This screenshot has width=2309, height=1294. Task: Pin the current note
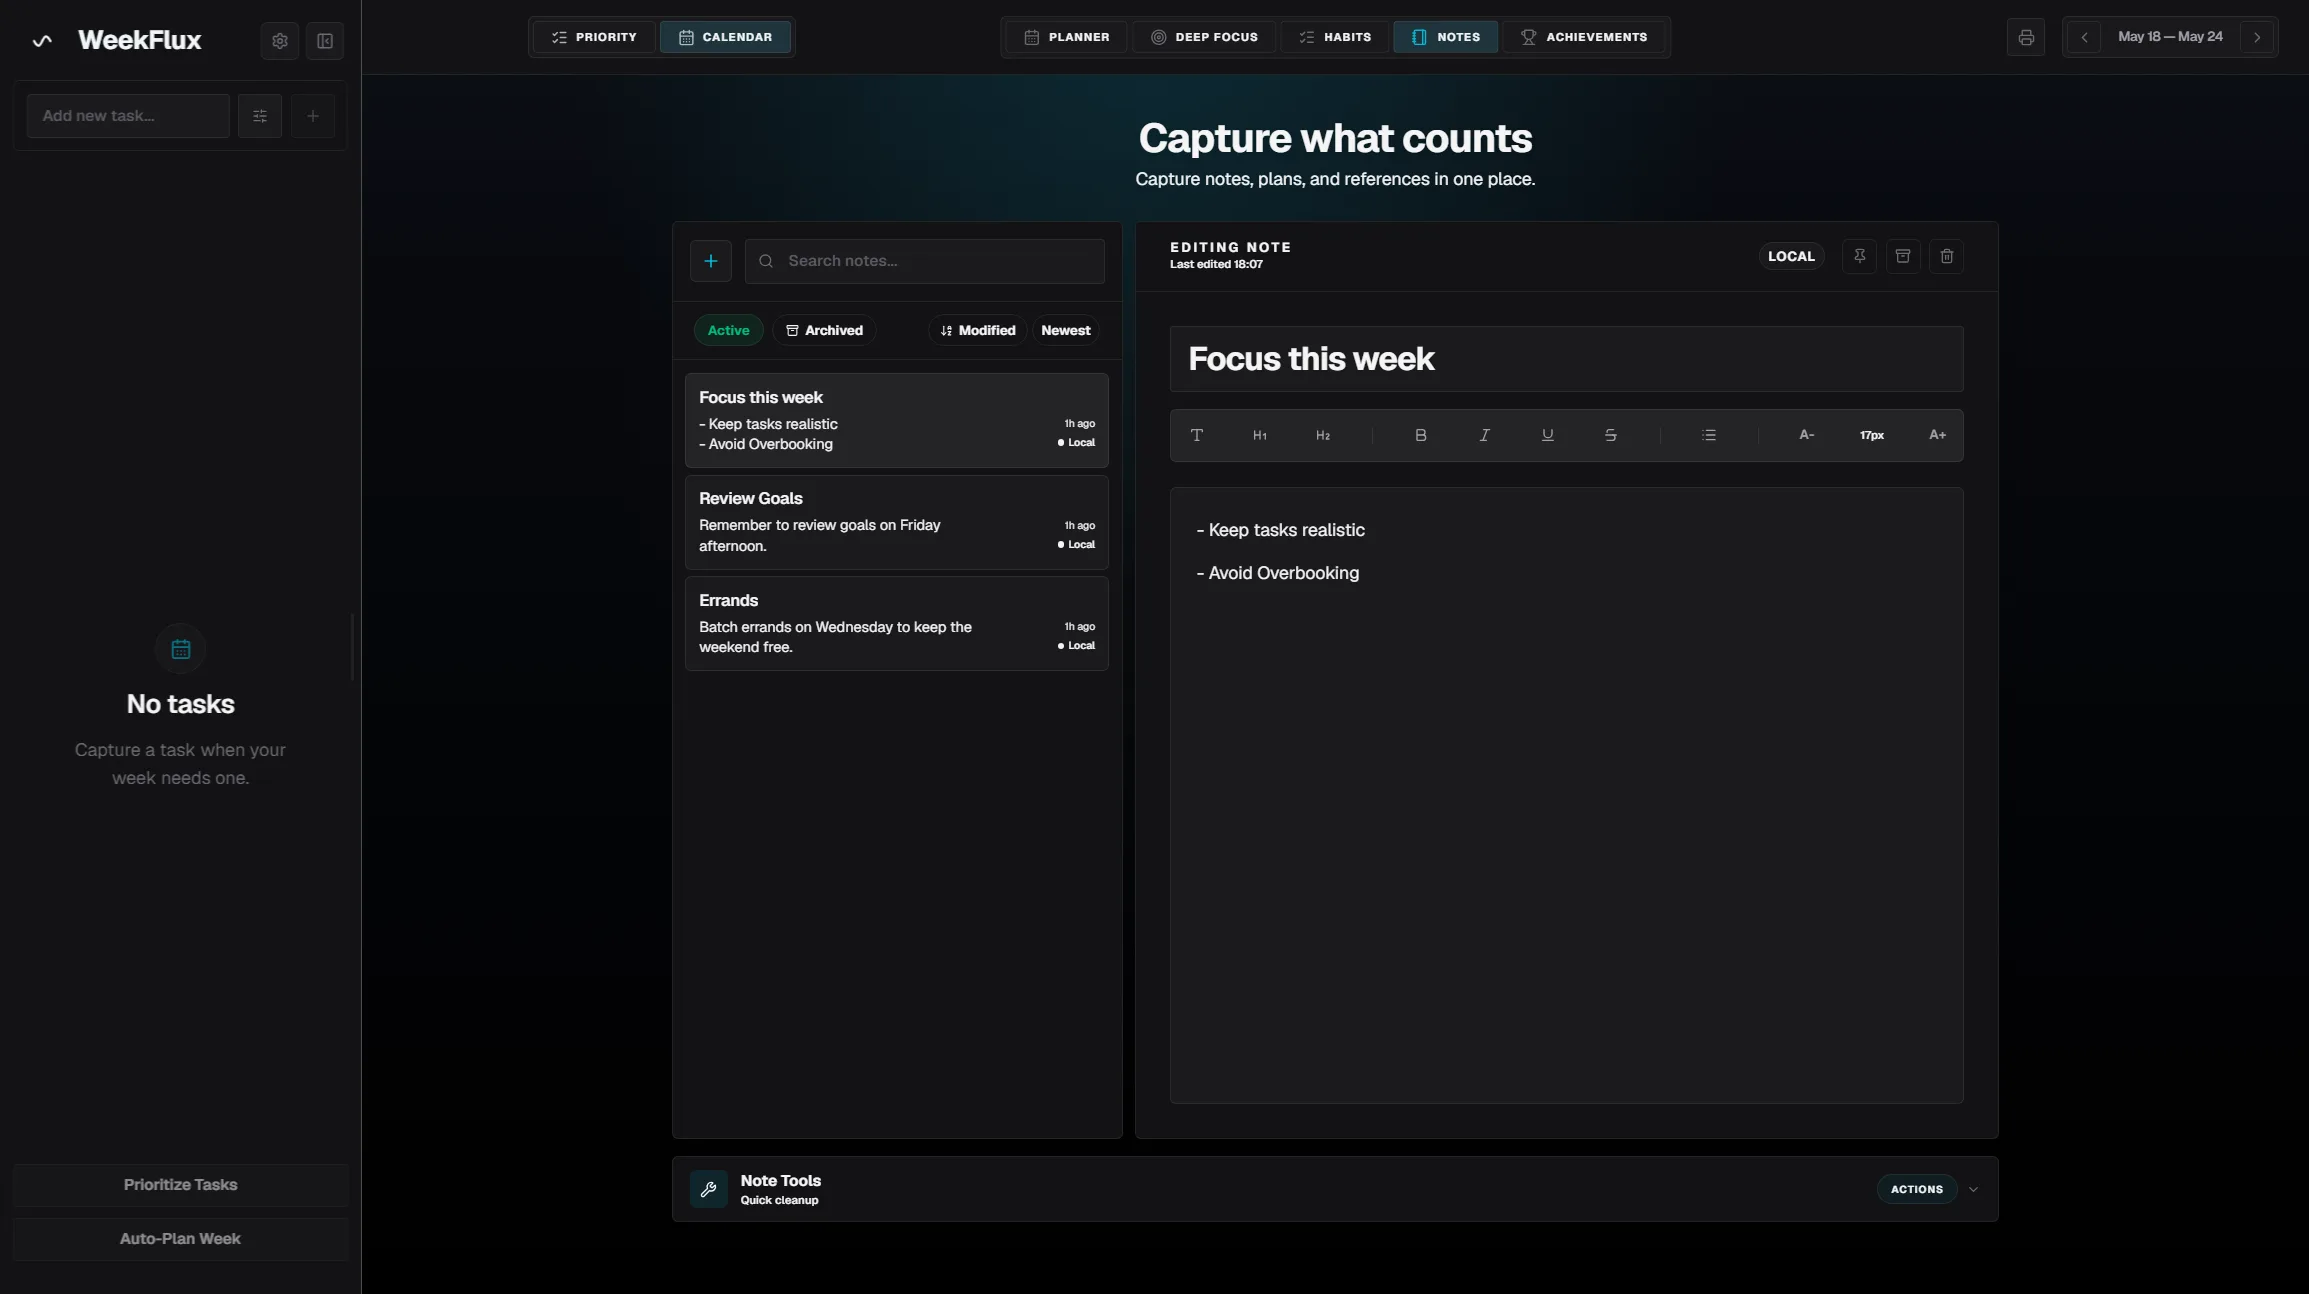click(1860, 256)
